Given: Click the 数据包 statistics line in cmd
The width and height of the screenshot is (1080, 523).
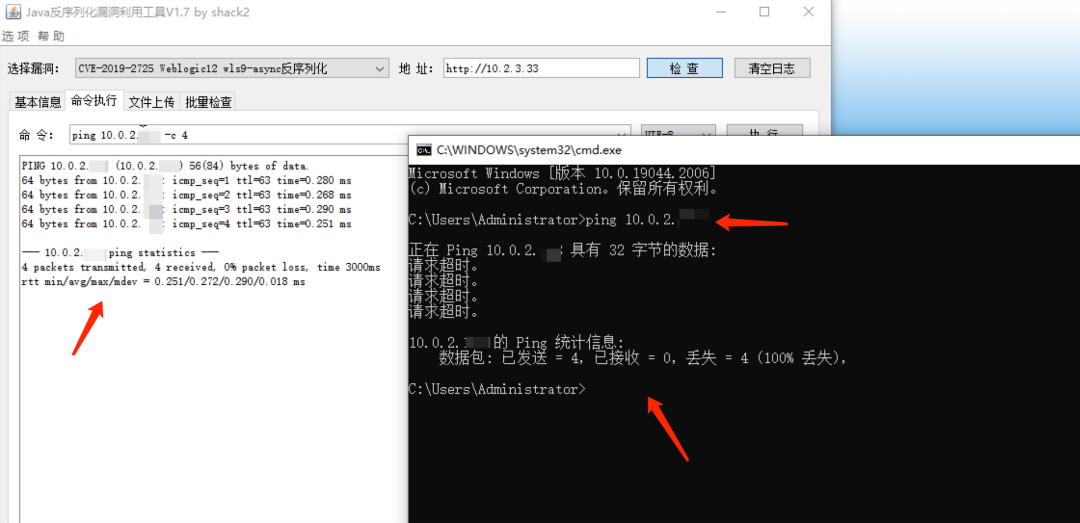Looking at the screenshot, I should pyautogui.click(x=642, y=358).
